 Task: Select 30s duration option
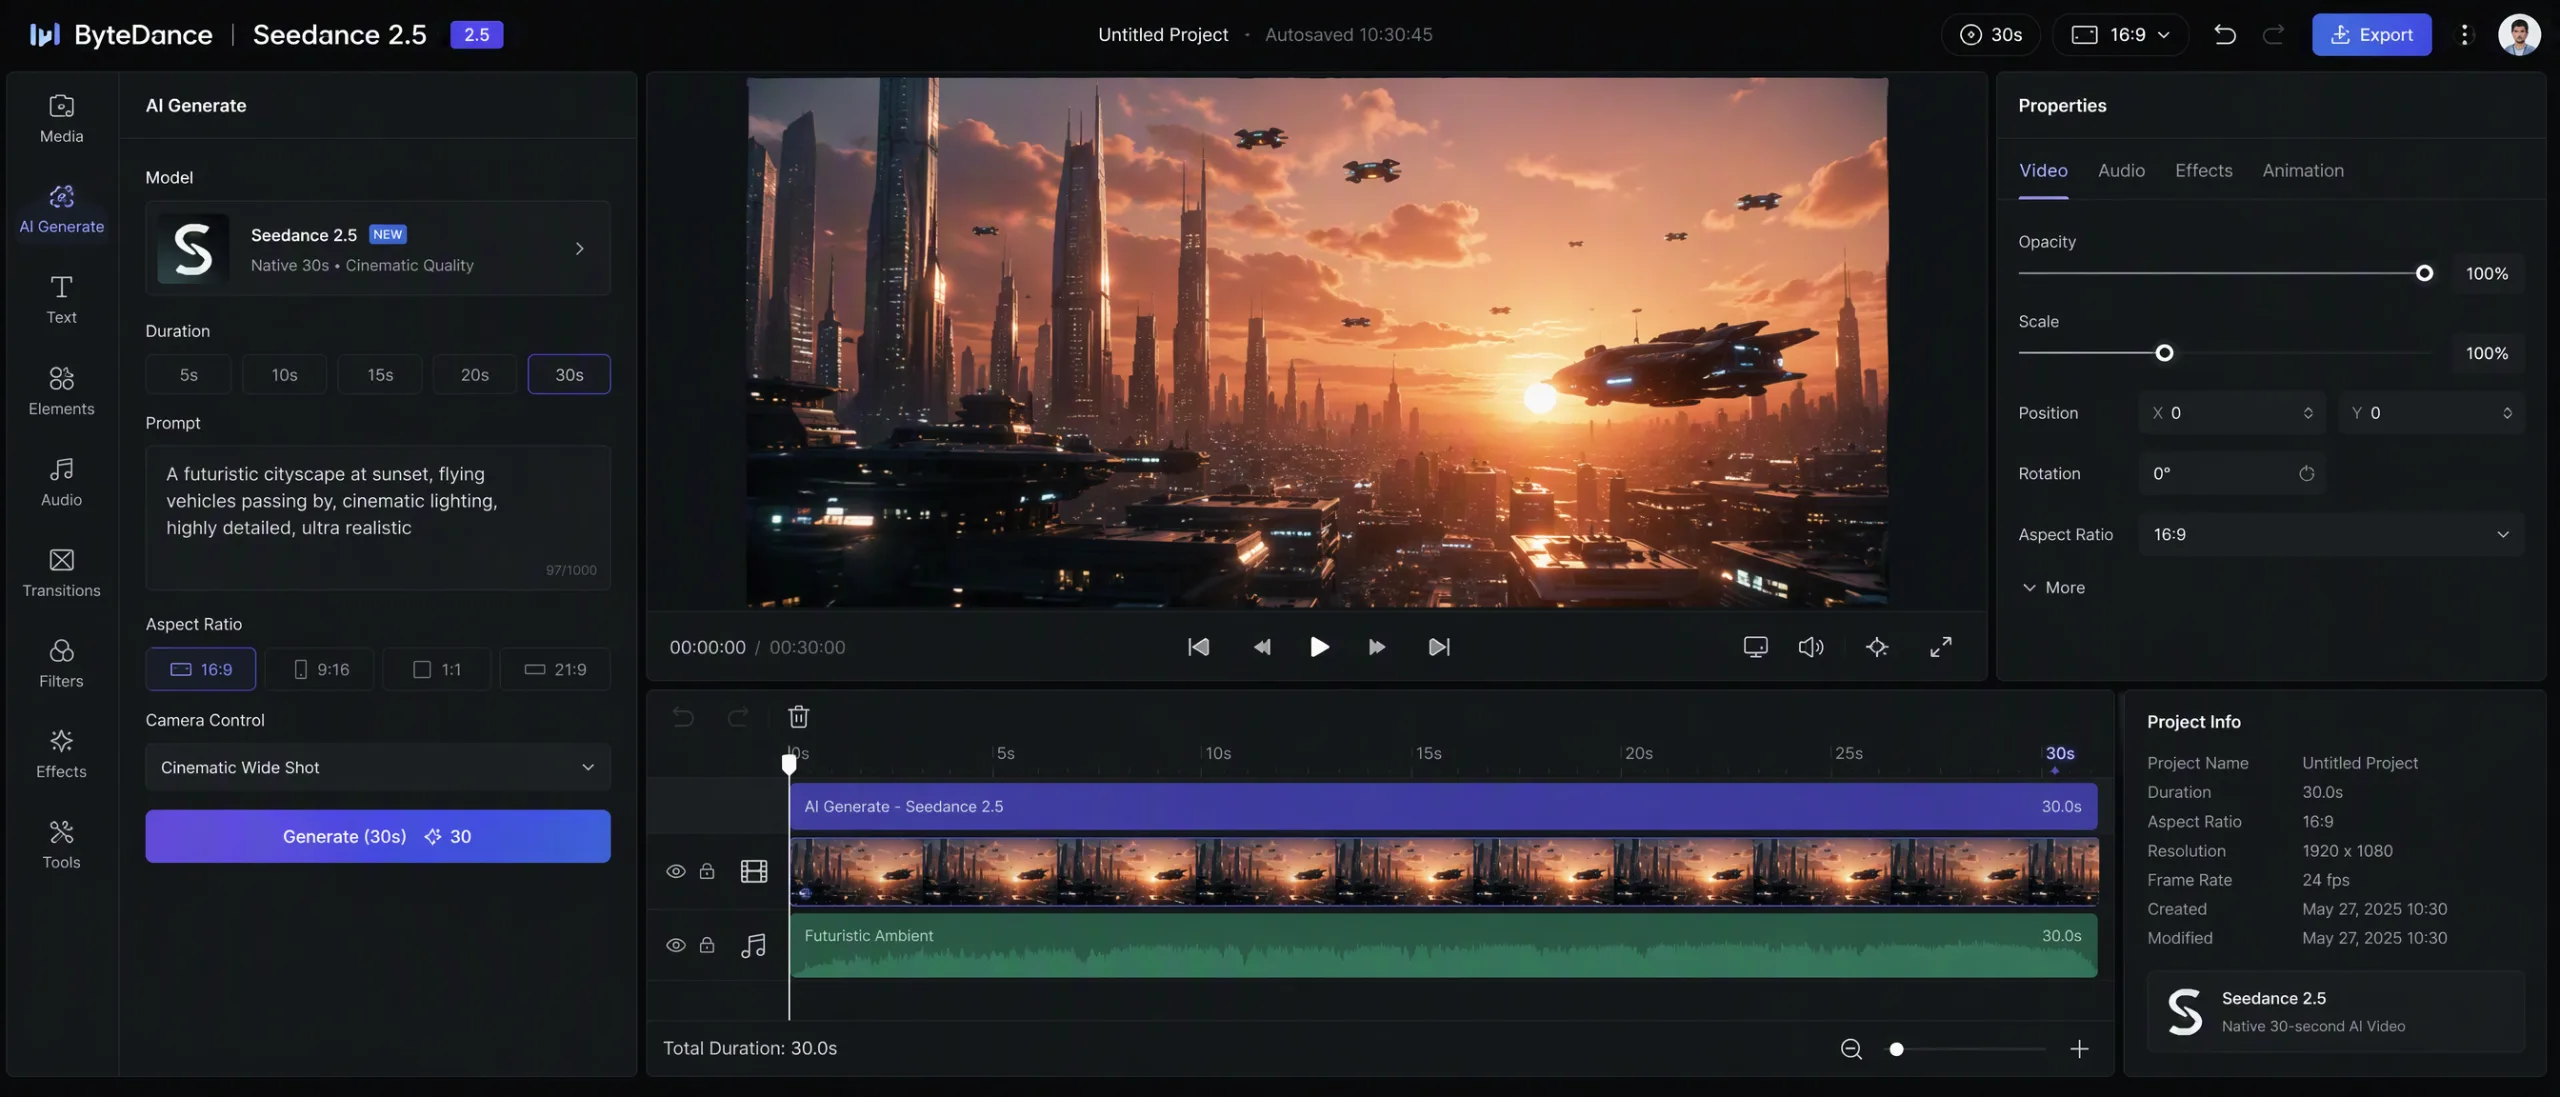[x=569, y=375]
